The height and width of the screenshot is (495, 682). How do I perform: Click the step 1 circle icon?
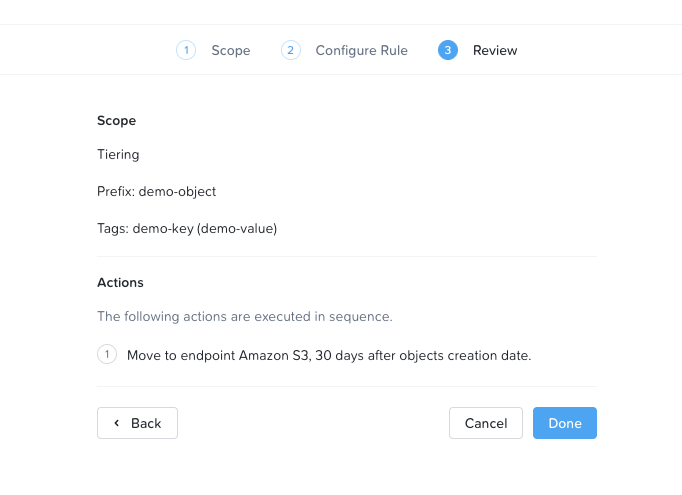point(186,50)
